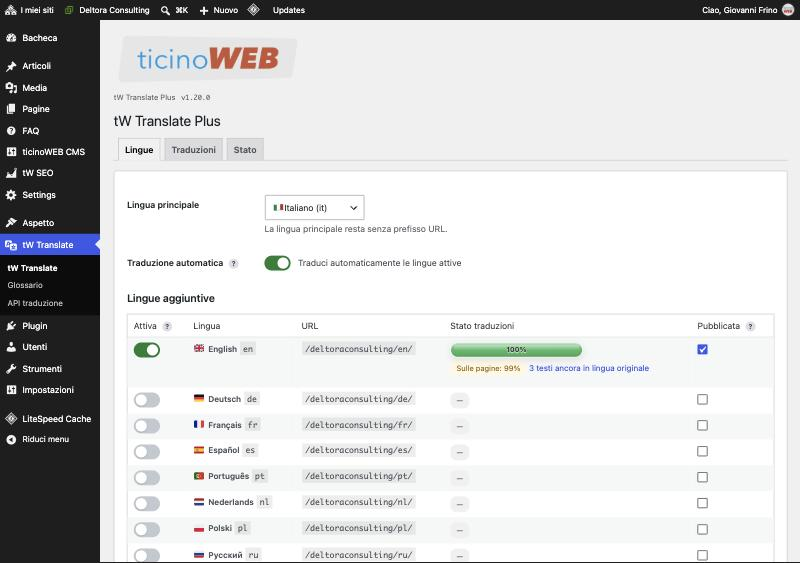This screenshot has width=800, height=563.
Task: Check Pubblicata for Português
Action: (703, 477)
